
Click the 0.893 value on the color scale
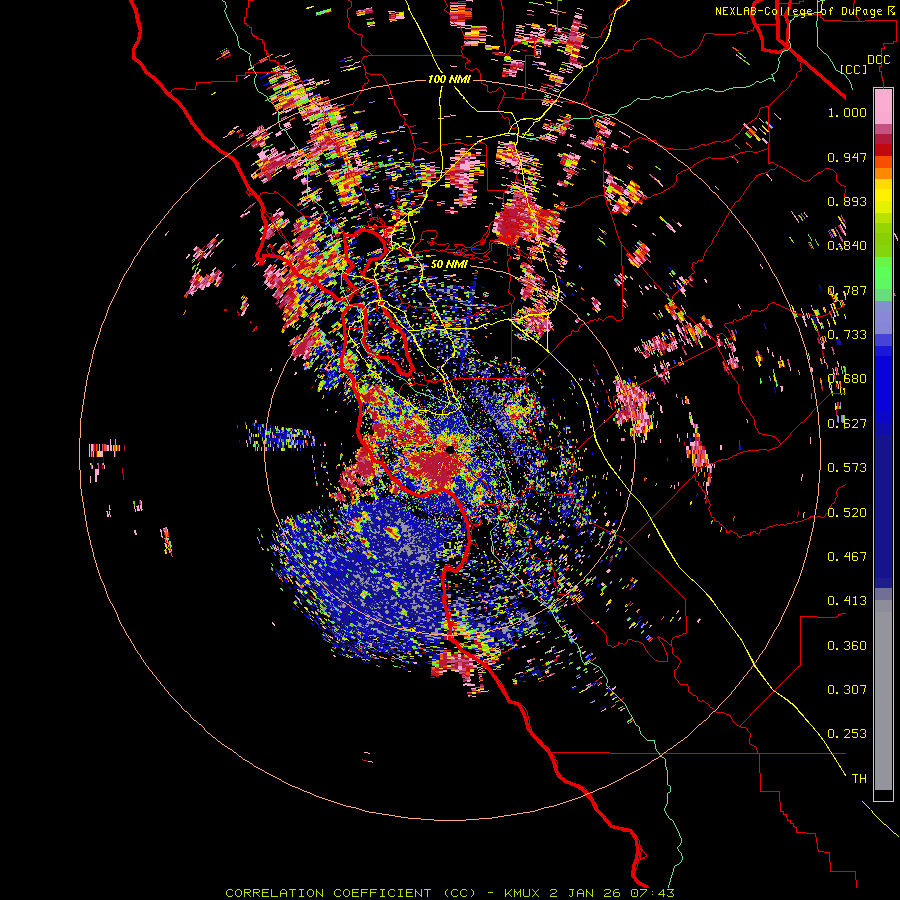click(847, 201)
